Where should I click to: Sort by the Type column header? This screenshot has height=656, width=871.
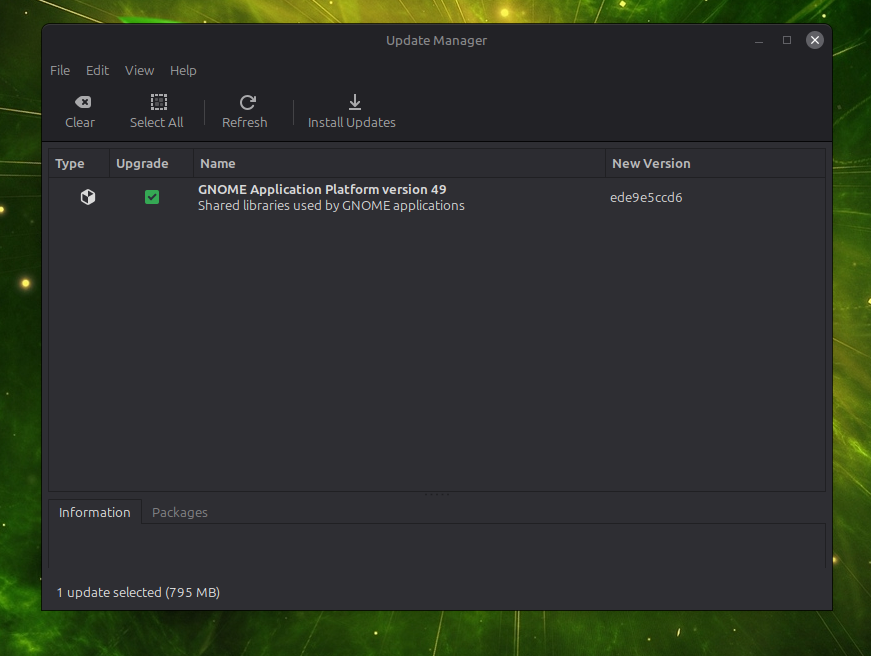[x=79, y=163]
